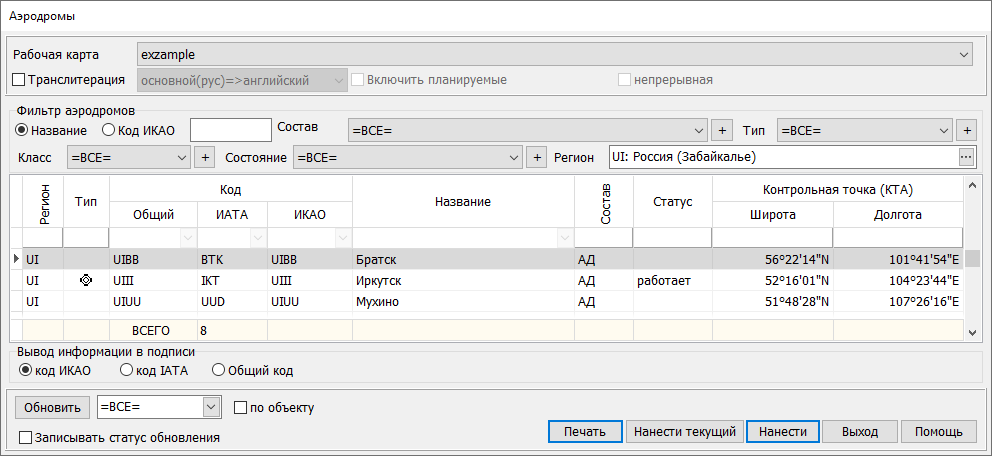Click the plus button next to Класс dropdown
This screenshot has height=456, width=992.
tap(204, 158)
